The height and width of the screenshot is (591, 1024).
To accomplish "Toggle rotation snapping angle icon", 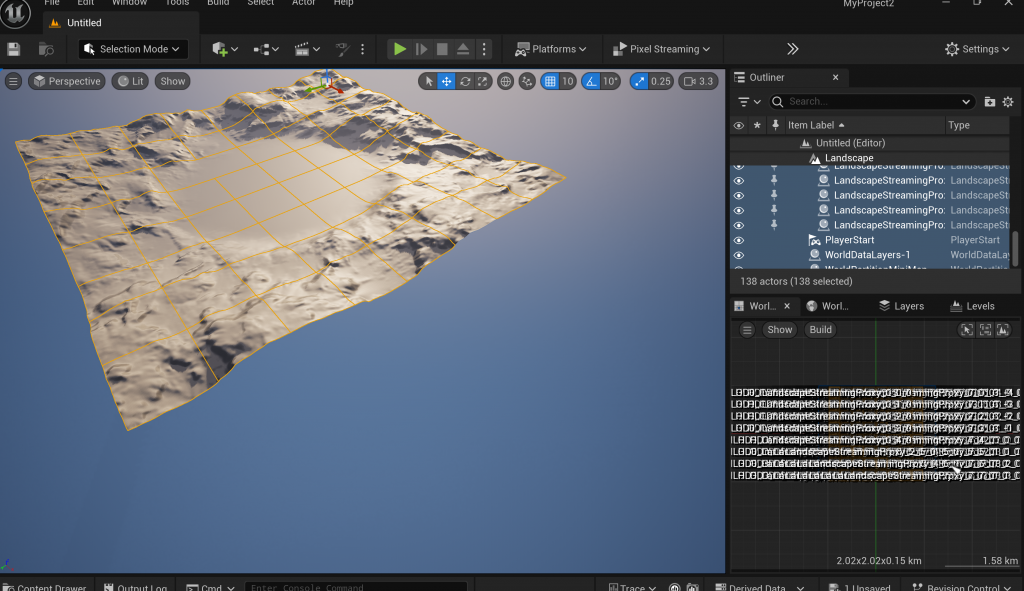I will [x=591, y=81].
